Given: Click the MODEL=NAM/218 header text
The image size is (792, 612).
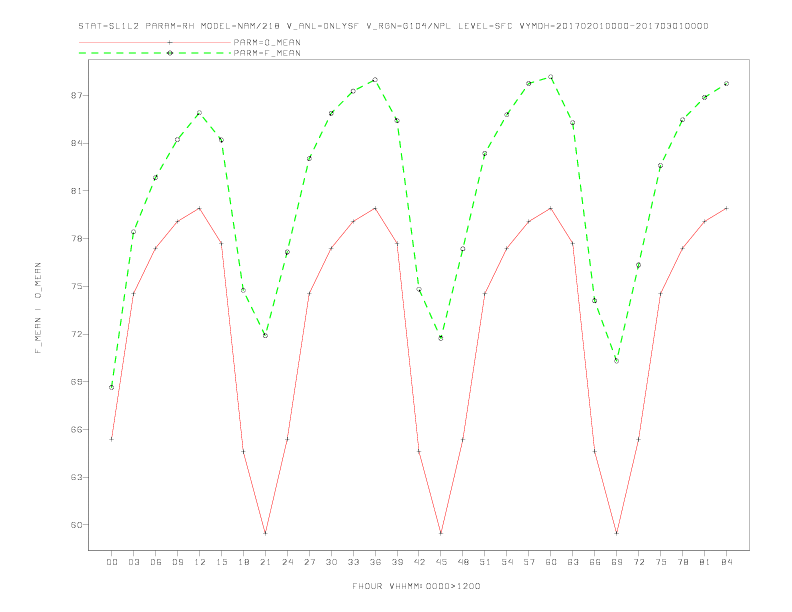Looking at the screenshot, I should (x=240, y=26).
